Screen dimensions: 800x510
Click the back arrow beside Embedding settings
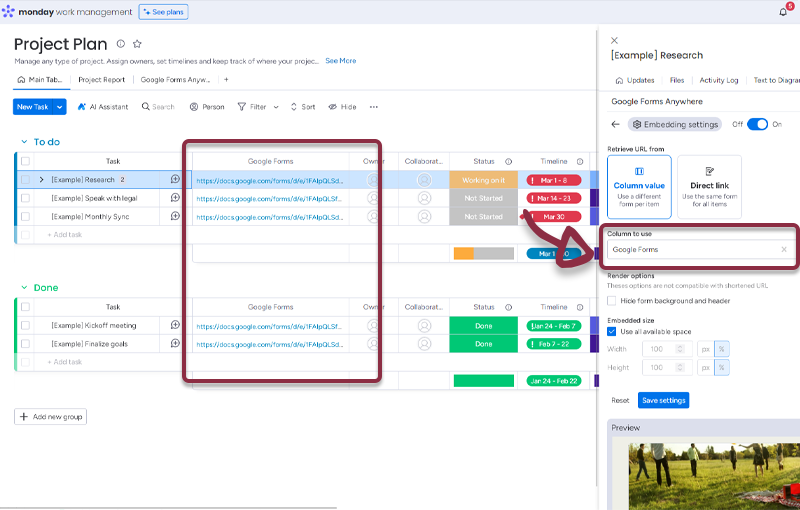pos(615,124)
